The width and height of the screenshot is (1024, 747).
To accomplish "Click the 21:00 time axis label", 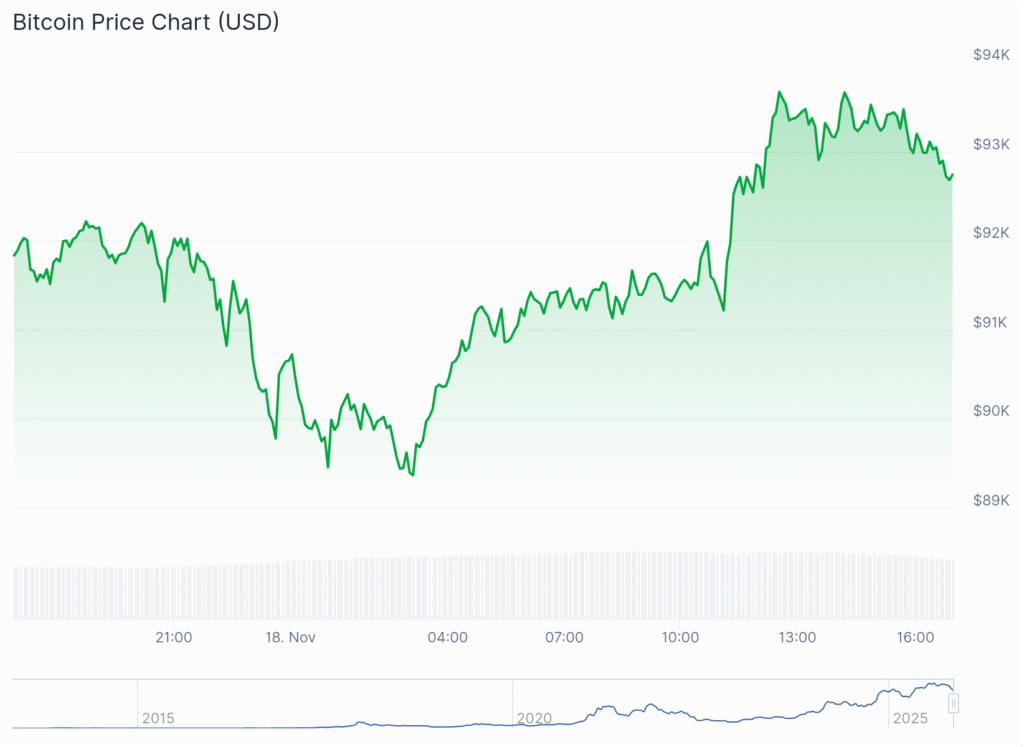I will (174, 637).
